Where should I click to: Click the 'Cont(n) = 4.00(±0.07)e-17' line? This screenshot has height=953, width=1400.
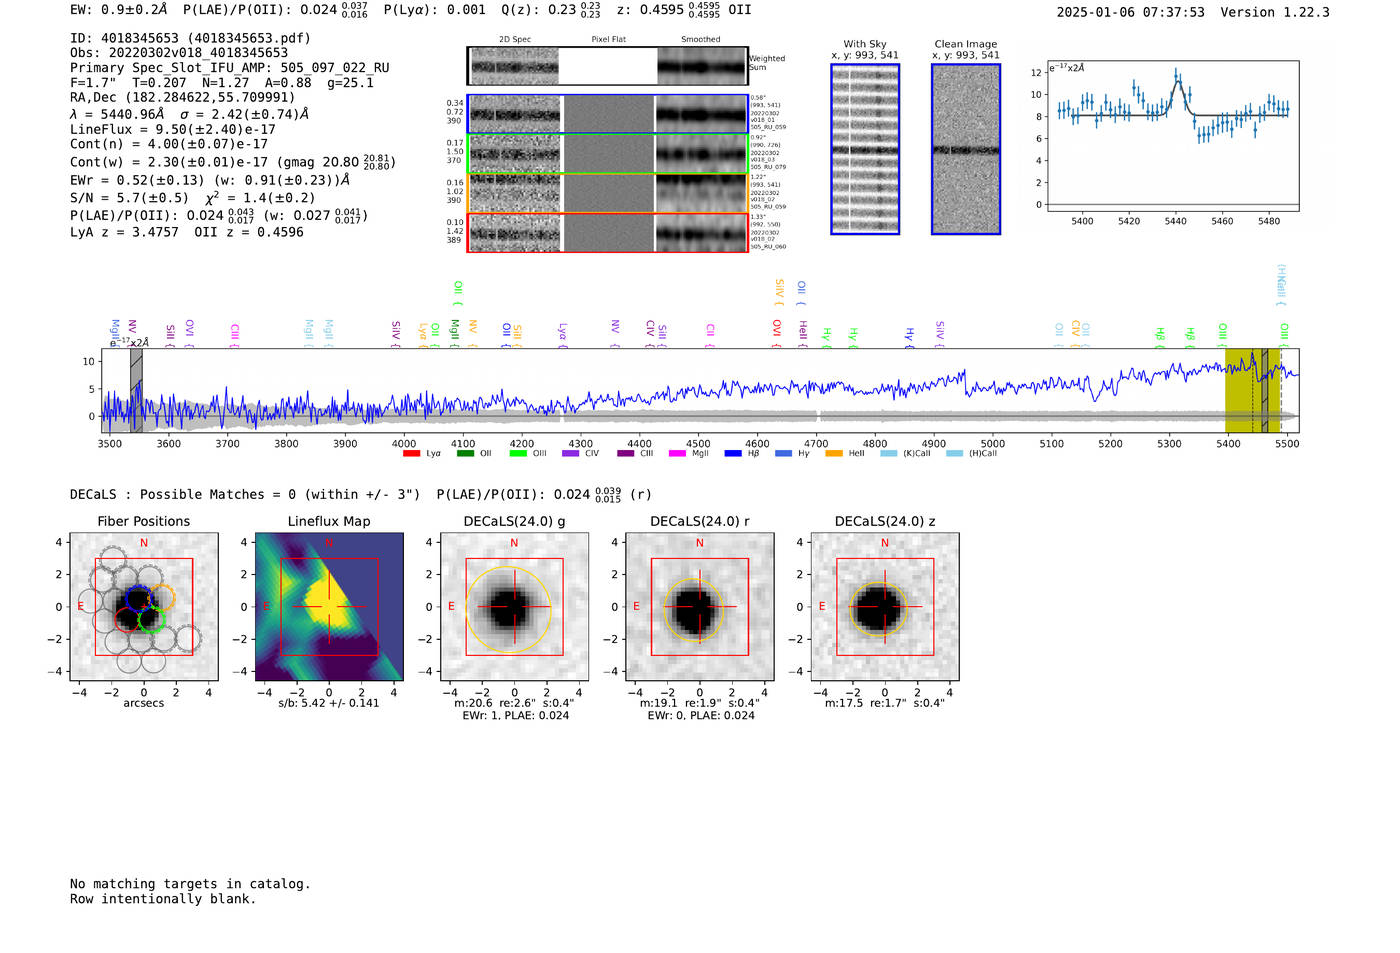click(169, 144)
